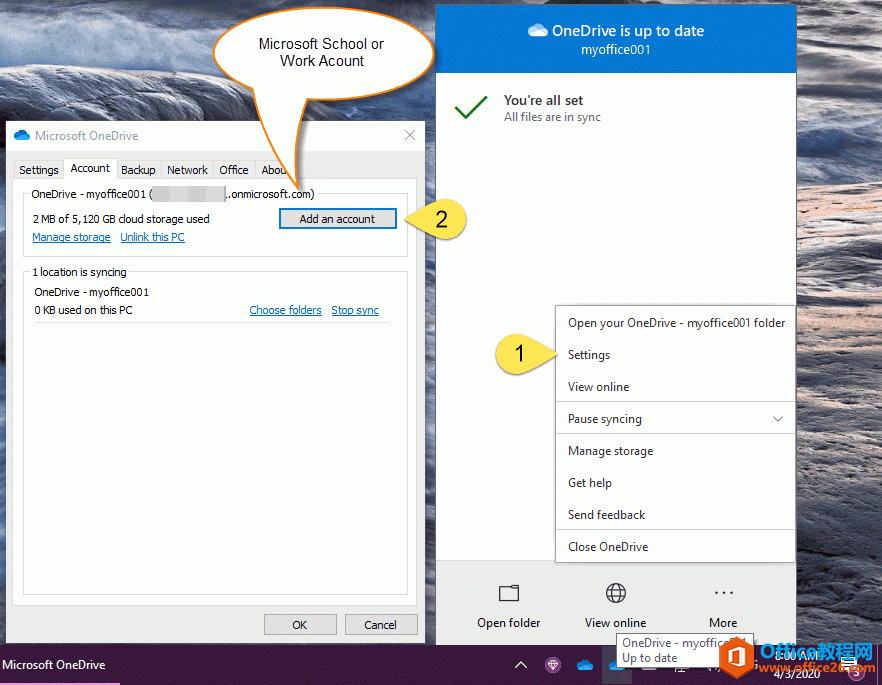The height and width of the screenshot is (685, 882).
Task: Select Settings from the context menu
Action: coord(588,354)
